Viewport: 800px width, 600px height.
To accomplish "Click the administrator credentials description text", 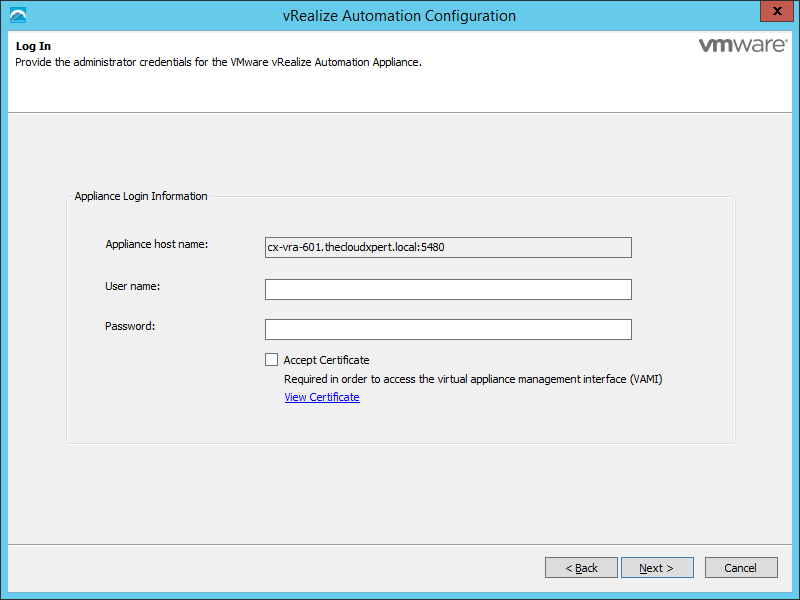I will click(x=219, y=62).
